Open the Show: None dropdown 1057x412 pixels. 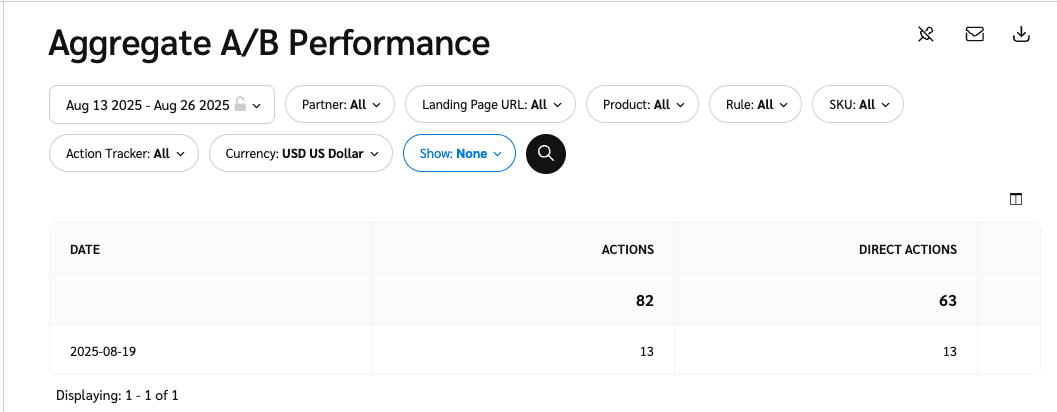[x=459, y=154]
